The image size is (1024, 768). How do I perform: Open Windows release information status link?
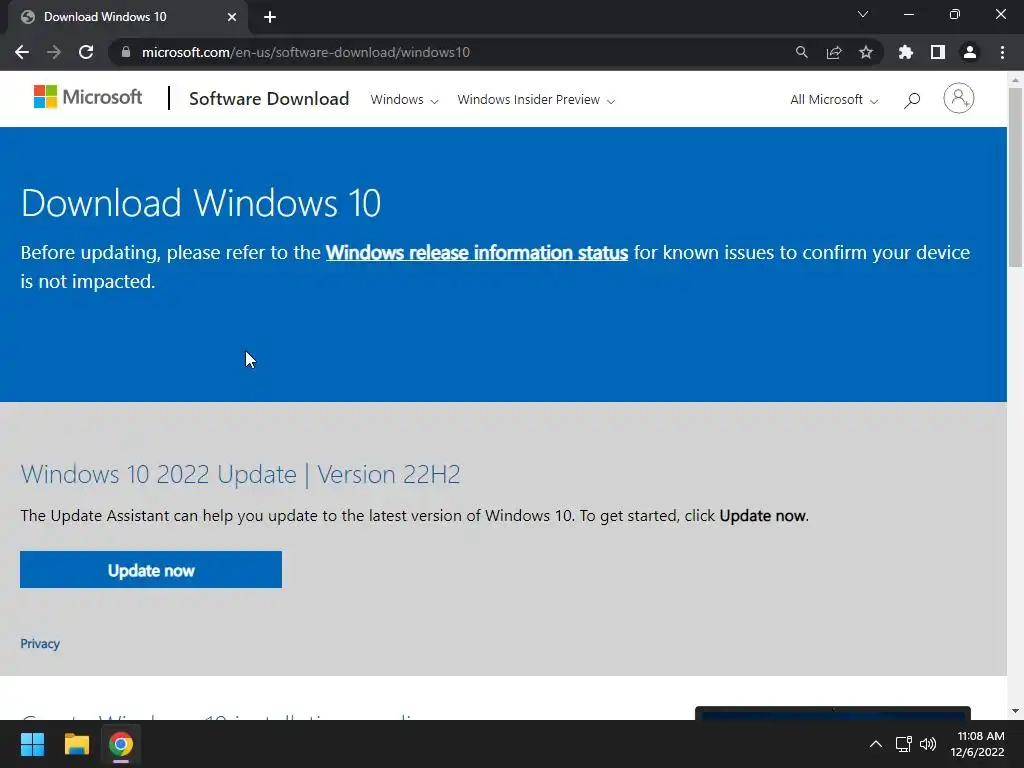point(477,253)
